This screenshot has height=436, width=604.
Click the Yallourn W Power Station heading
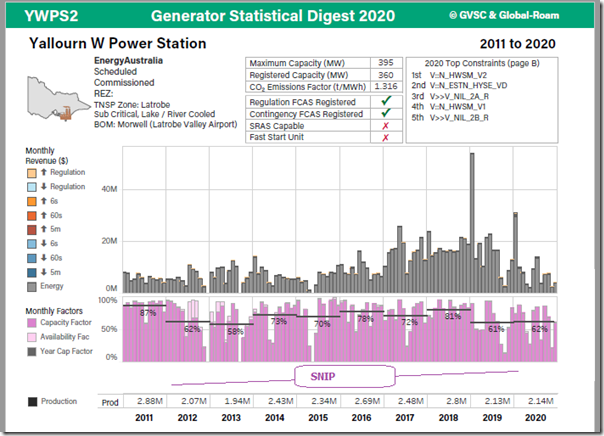117,43
